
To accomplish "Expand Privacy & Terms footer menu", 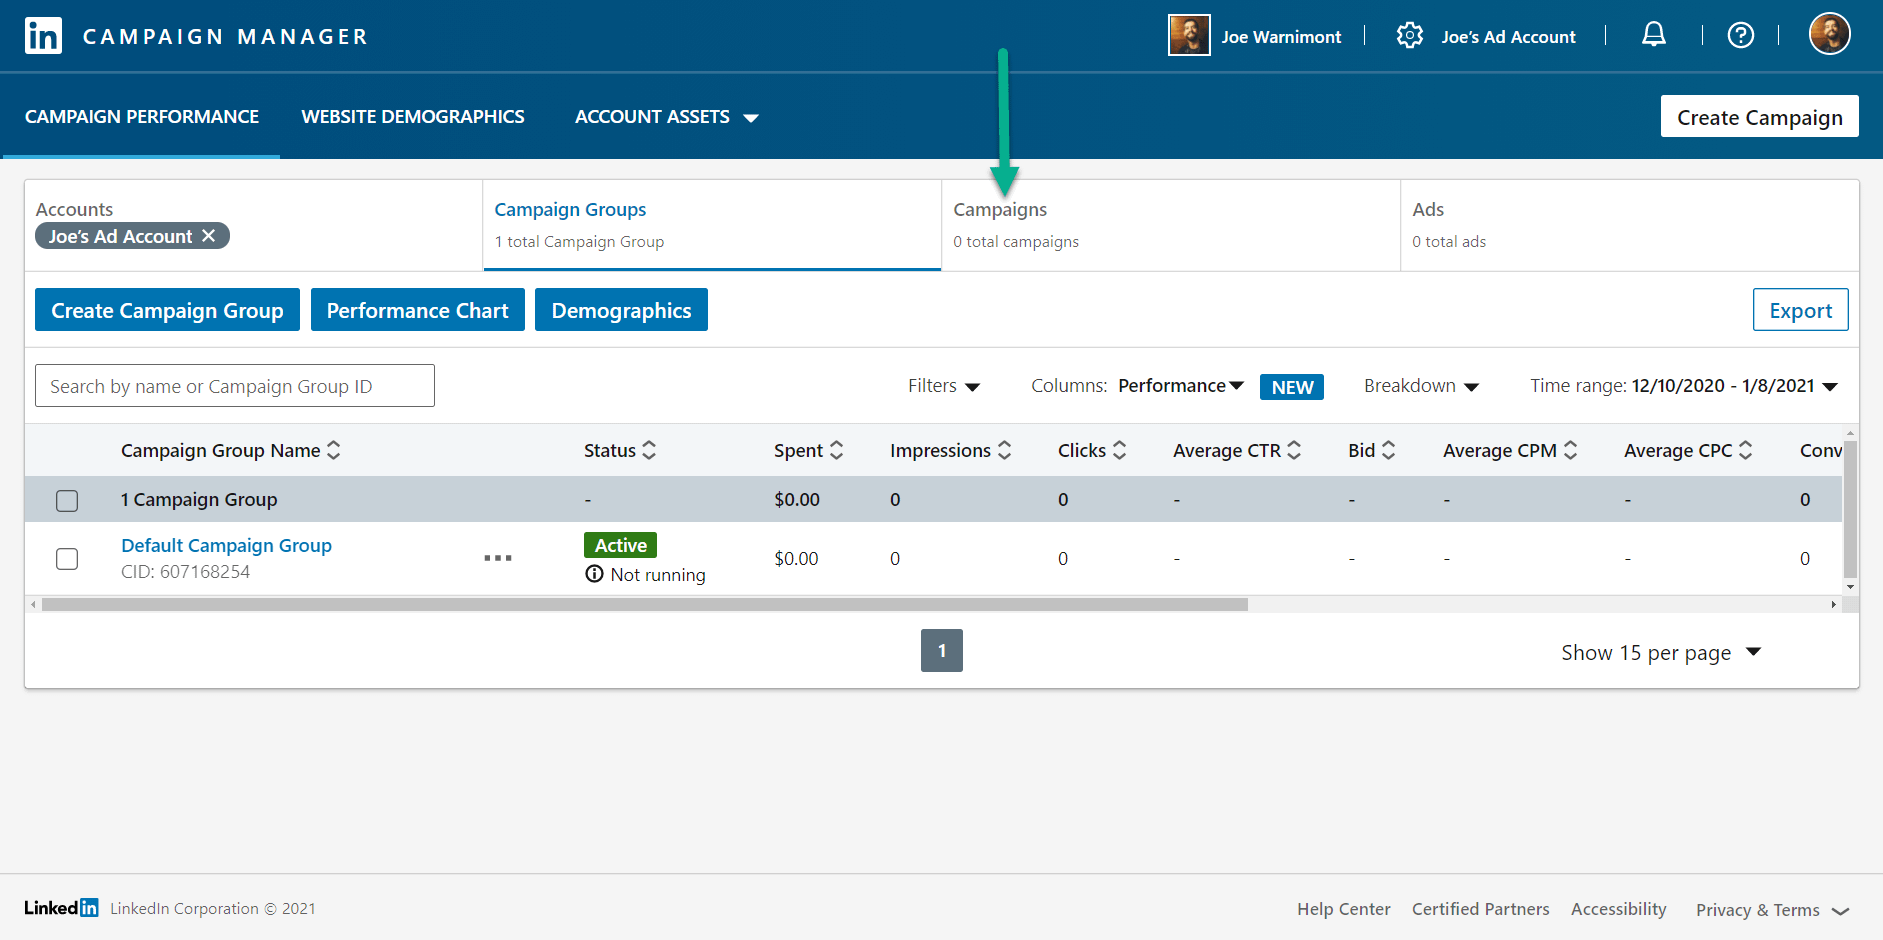I will click(x=1772, y=910).
